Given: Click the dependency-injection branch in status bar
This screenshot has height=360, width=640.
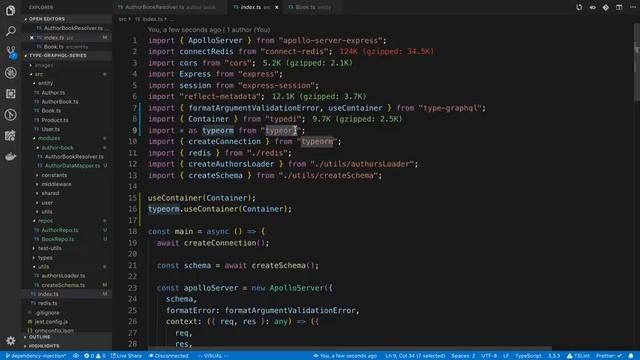Looking at the screenshot, I should 36,356.
